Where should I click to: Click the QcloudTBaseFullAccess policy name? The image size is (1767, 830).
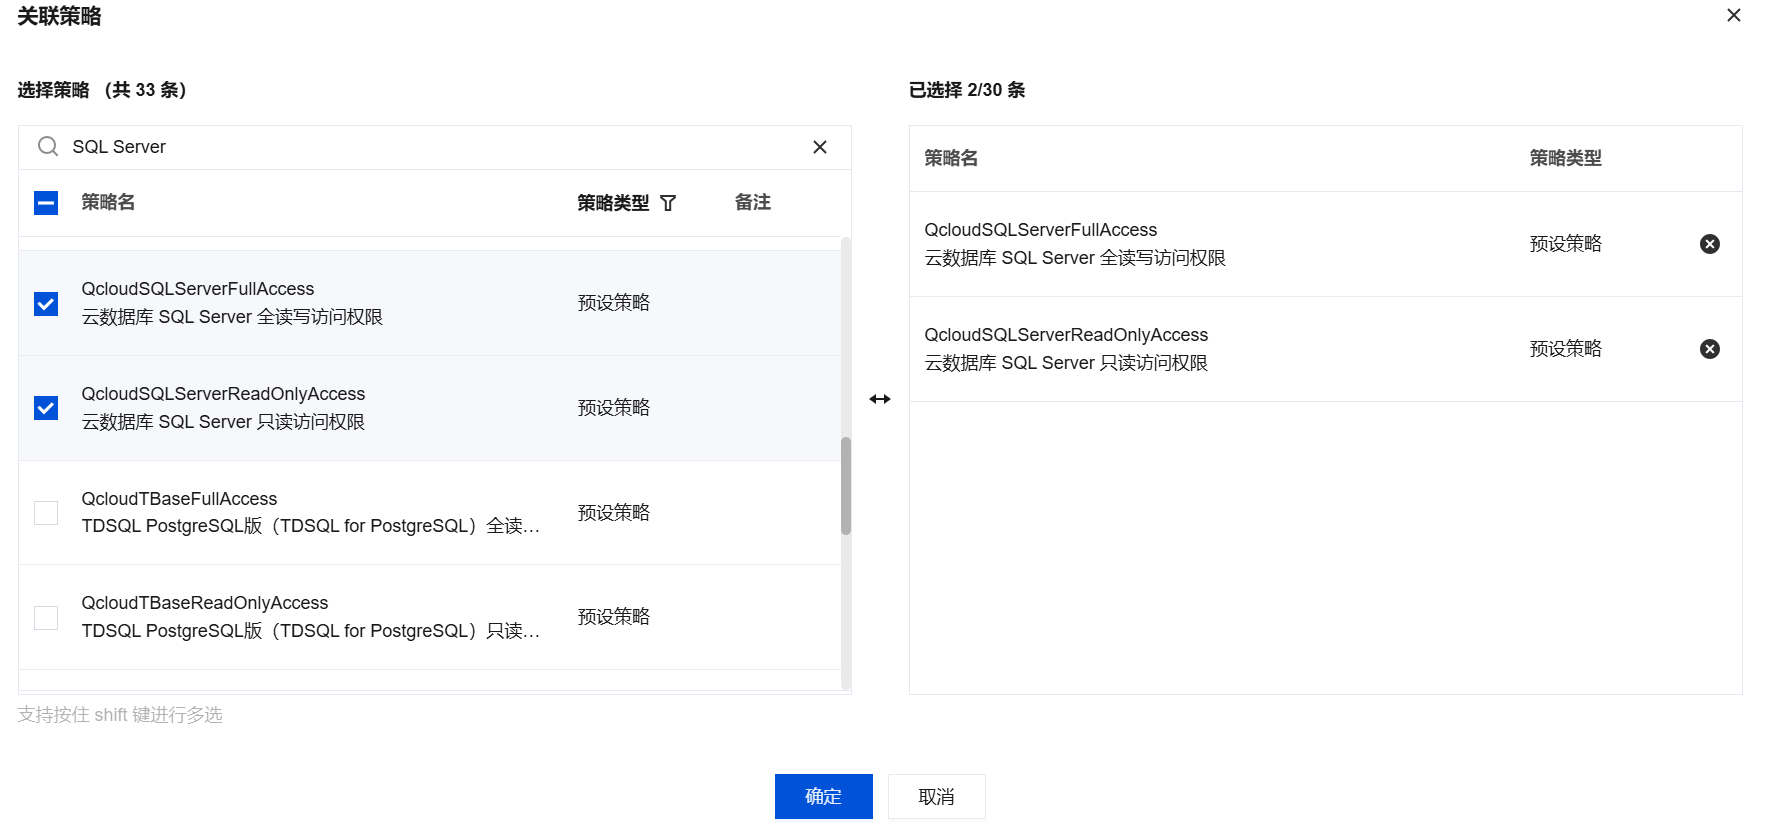179,499
